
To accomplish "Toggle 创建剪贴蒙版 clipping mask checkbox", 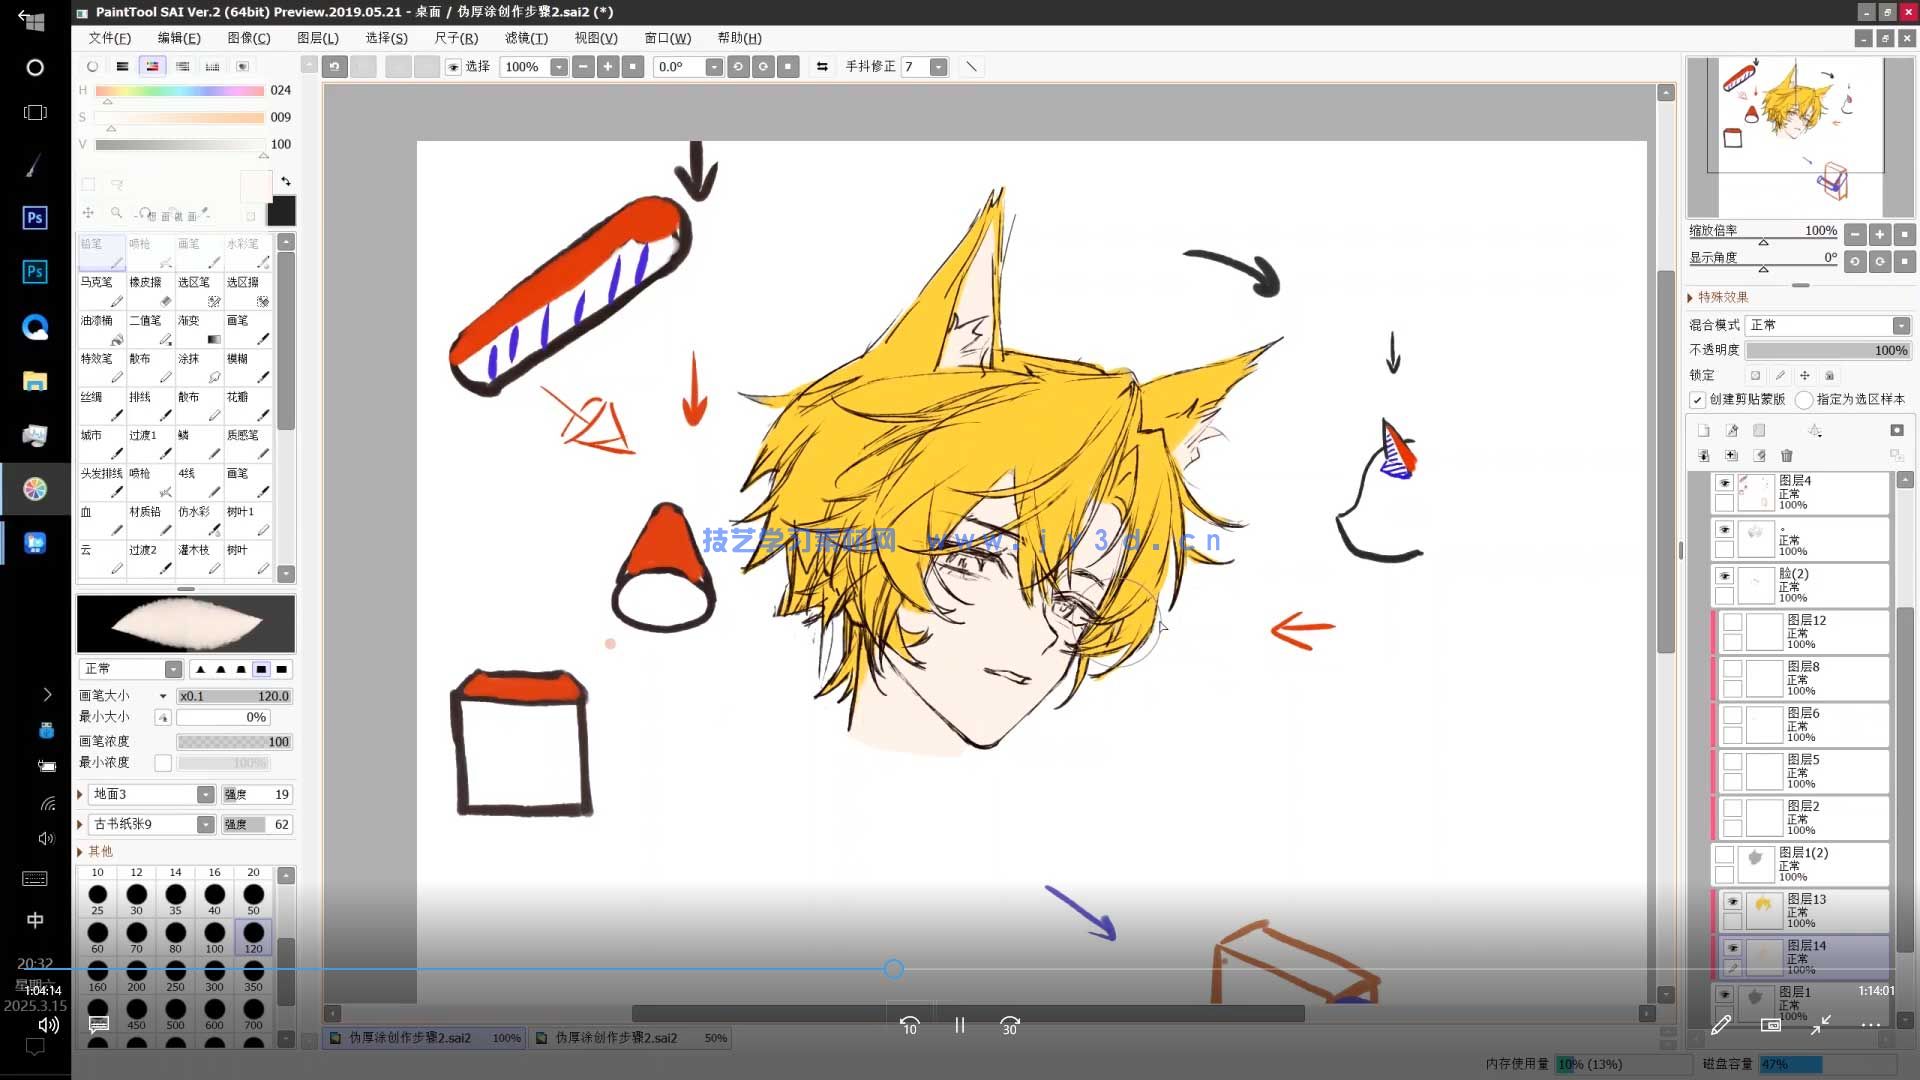I will click(x=1698, y=399).
